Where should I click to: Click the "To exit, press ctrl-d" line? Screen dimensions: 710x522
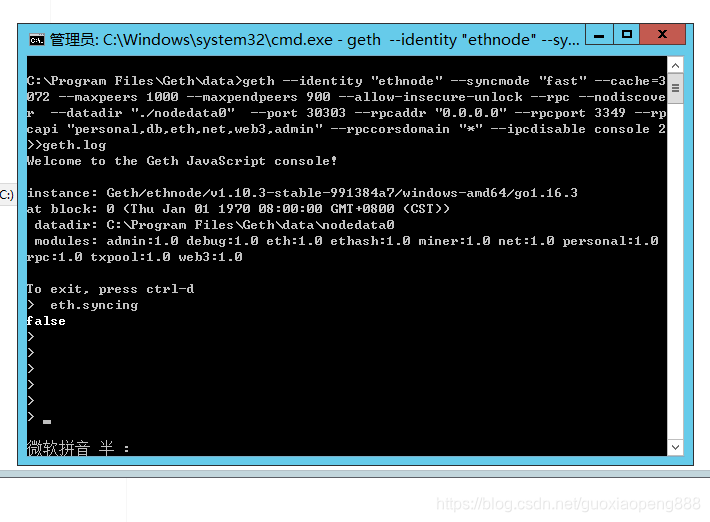pyautogui.click(x=110, y=289)
